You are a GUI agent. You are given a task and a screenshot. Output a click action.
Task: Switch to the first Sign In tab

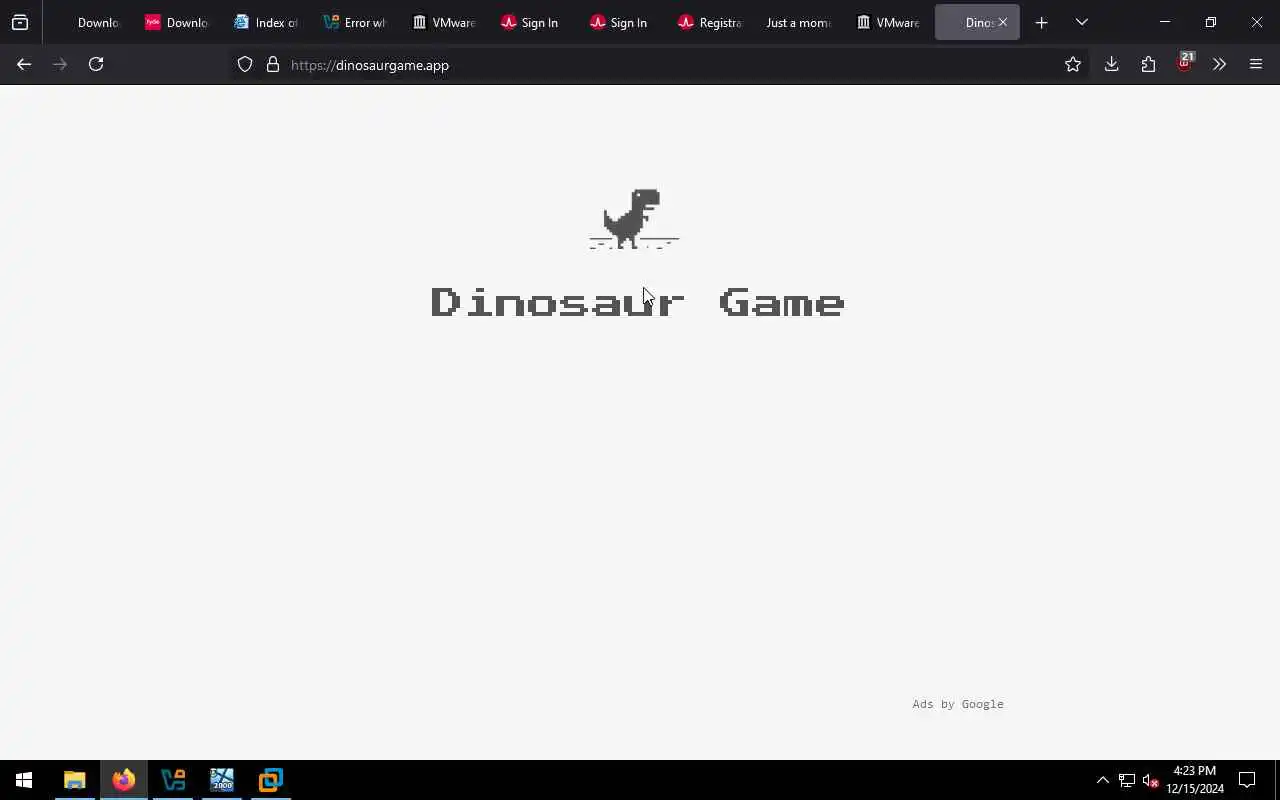tap(533, 22)
